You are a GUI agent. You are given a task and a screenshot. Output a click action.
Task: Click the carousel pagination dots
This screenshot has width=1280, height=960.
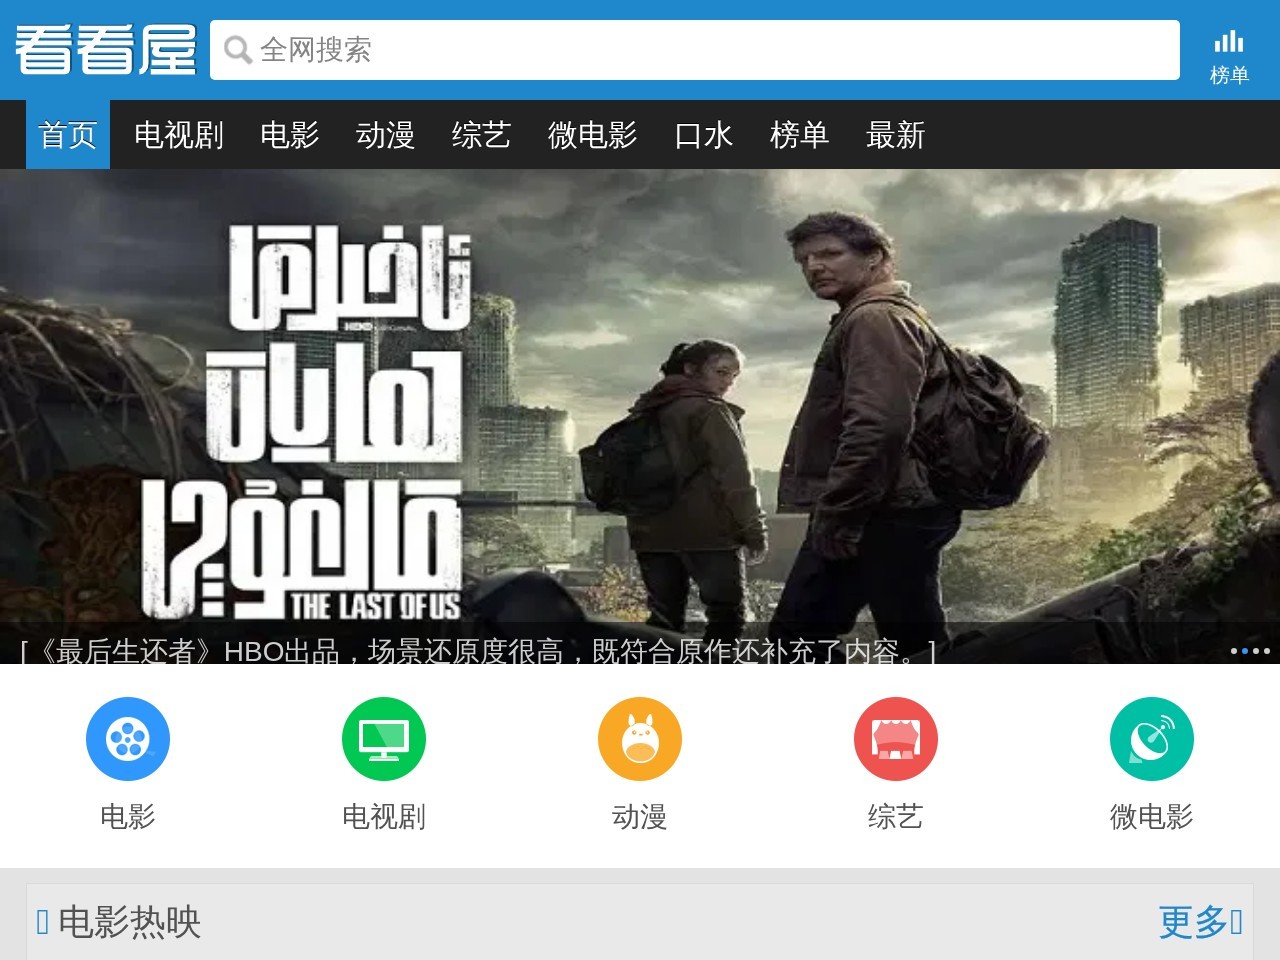tap(1250, 651)
